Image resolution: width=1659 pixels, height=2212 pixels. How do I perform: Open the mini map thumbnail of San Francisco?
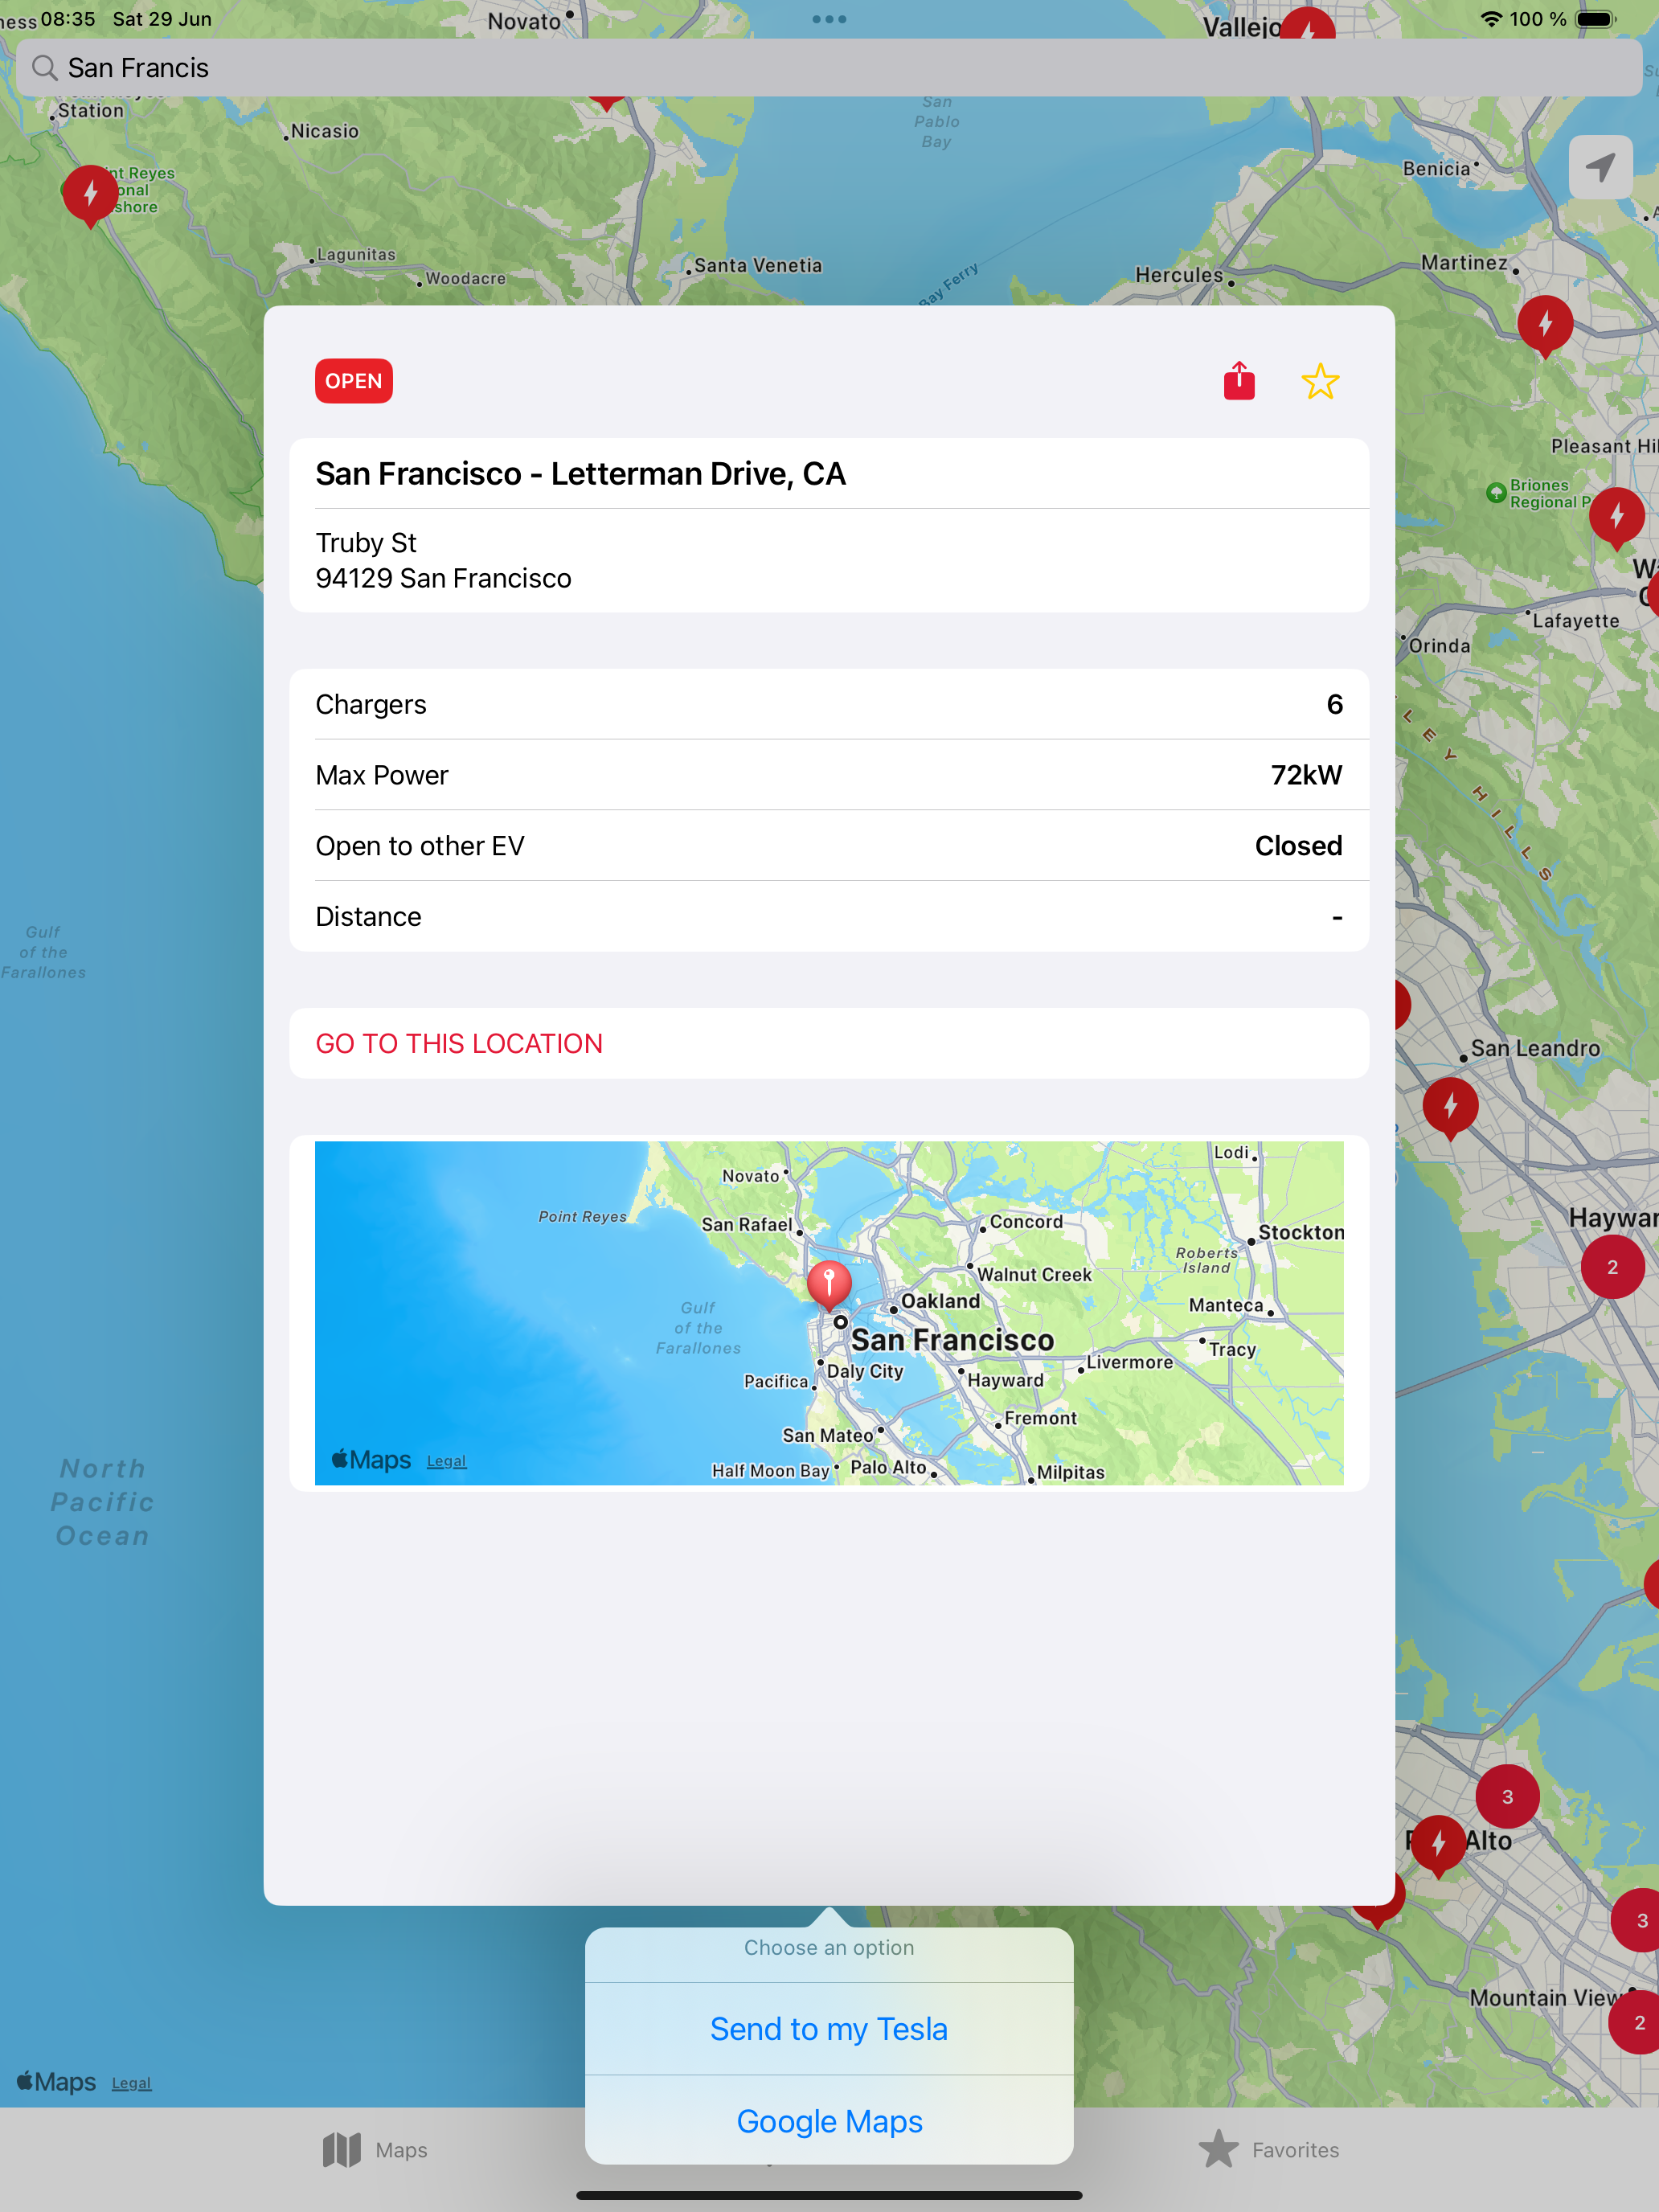click(829, 1313)
